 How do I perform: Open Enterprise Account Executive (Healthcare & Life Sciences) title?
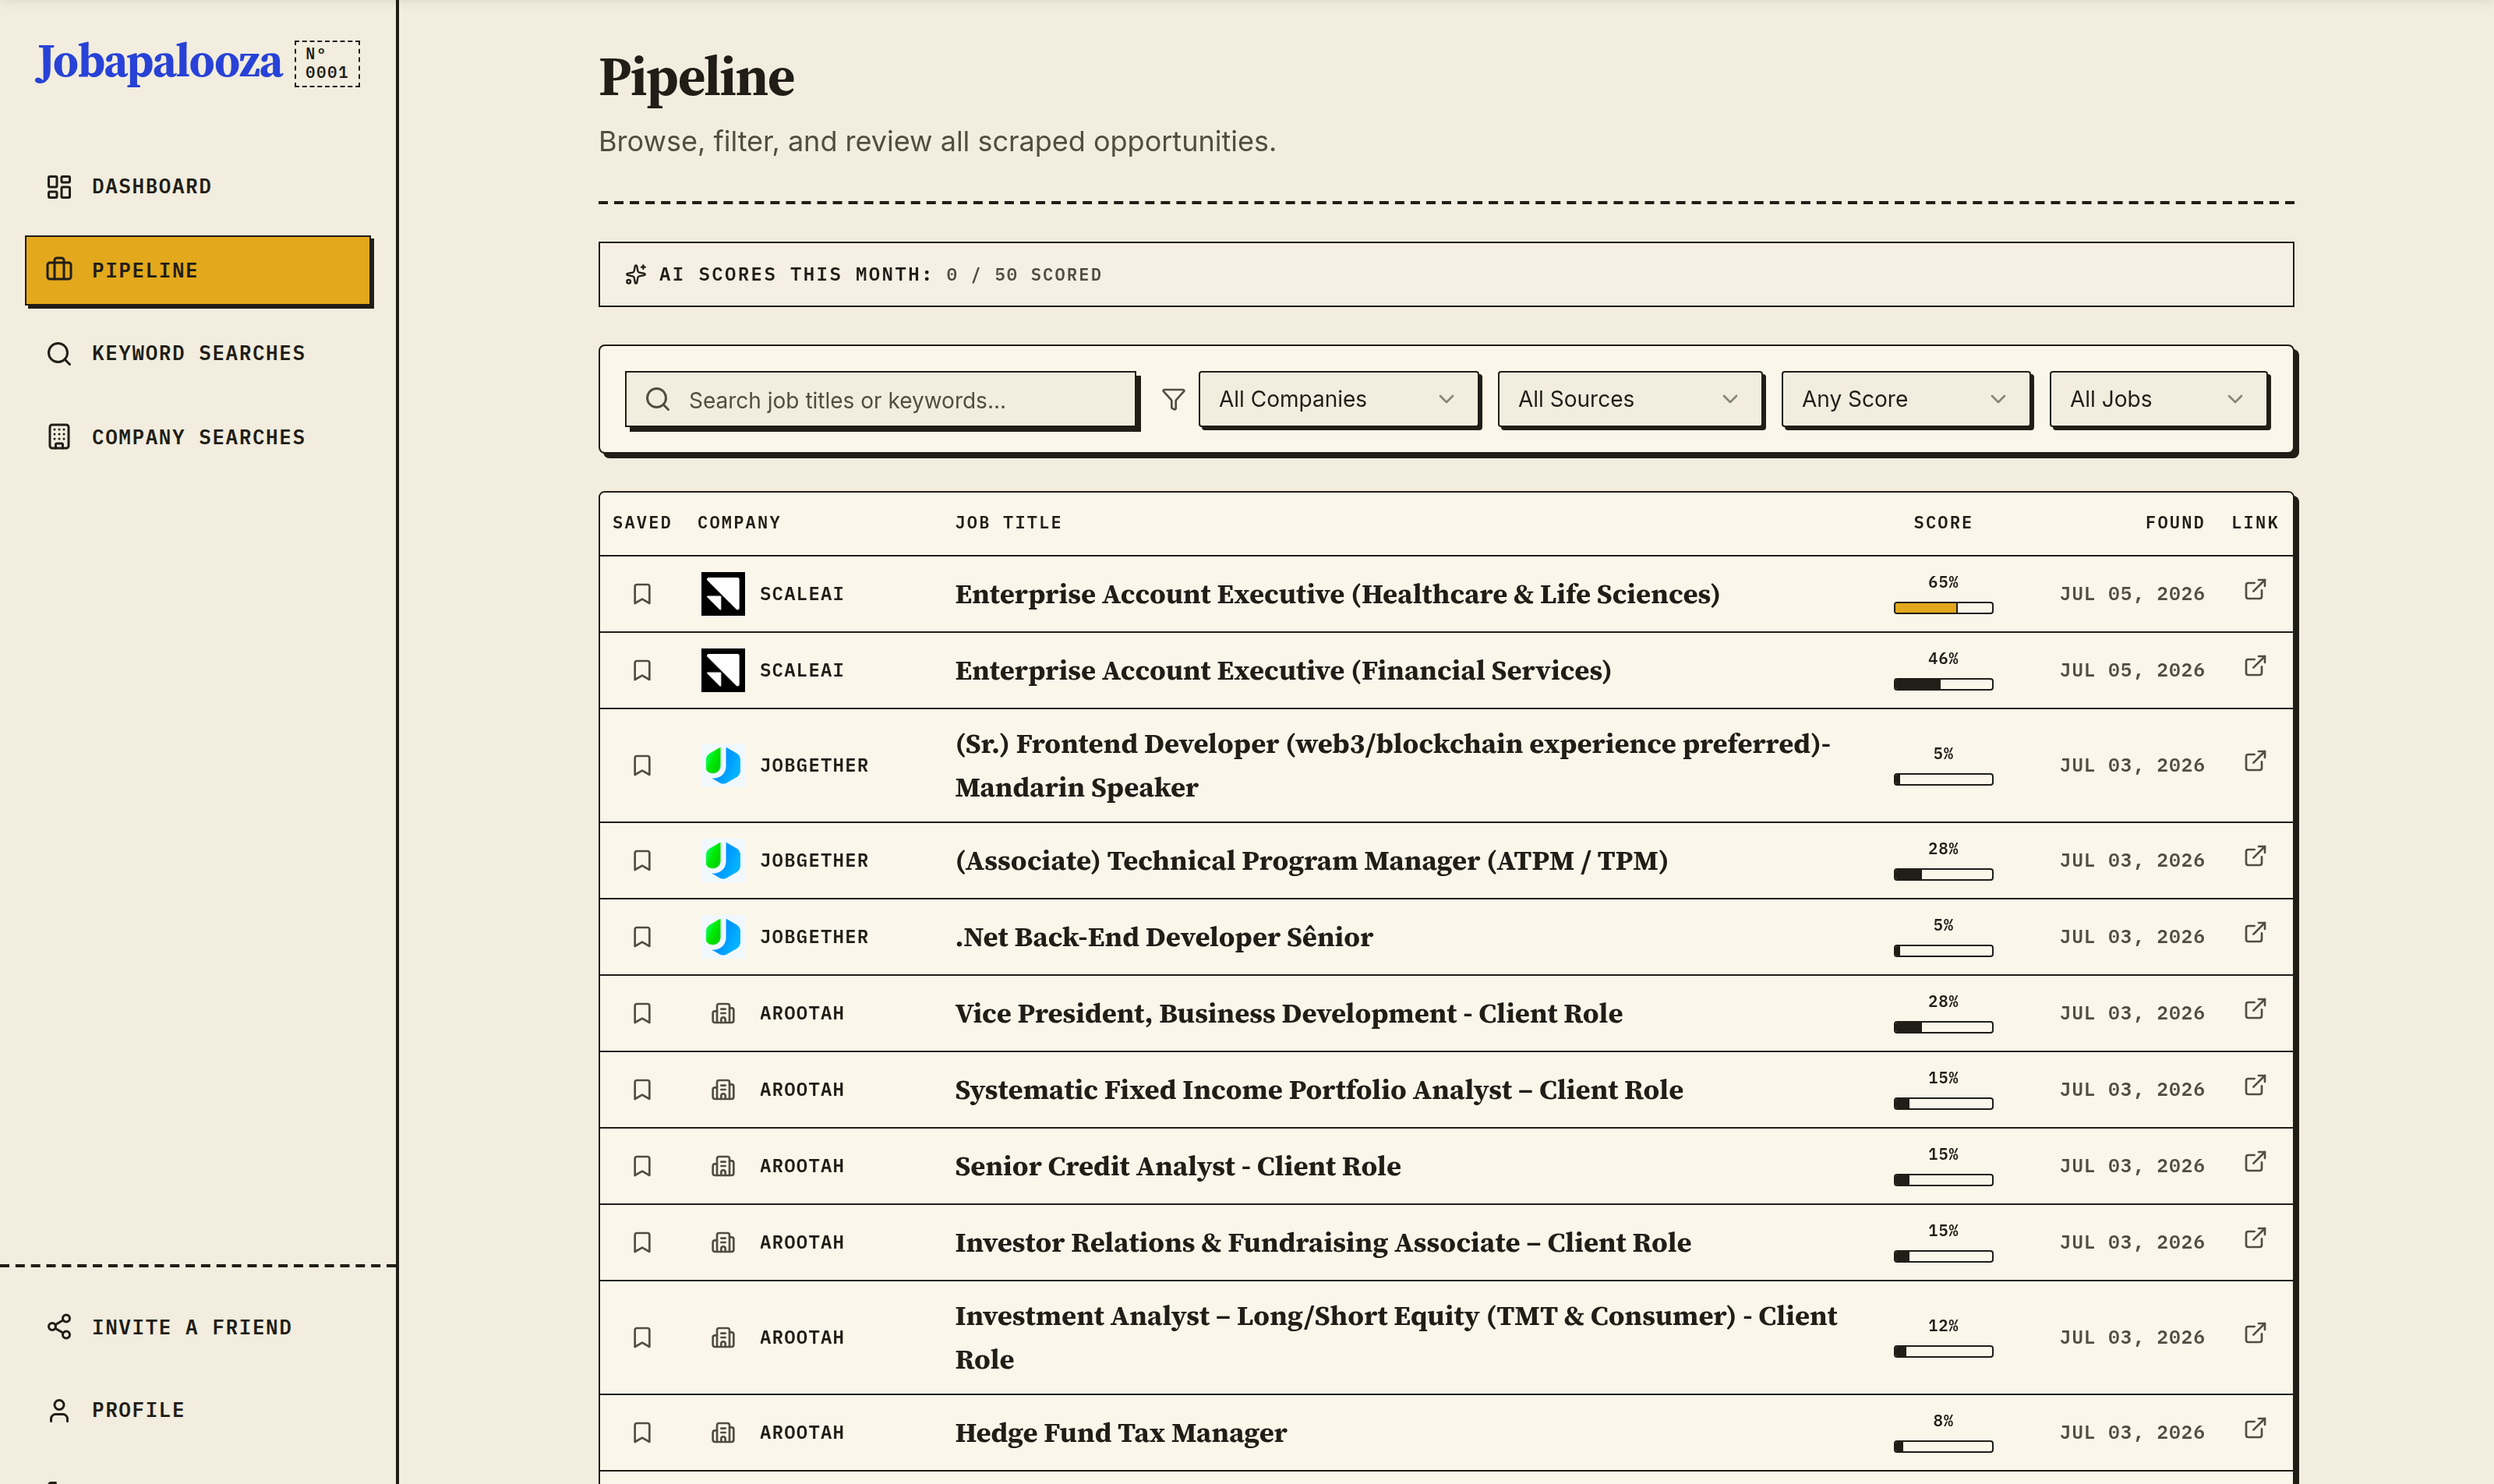pos(1337,594)
